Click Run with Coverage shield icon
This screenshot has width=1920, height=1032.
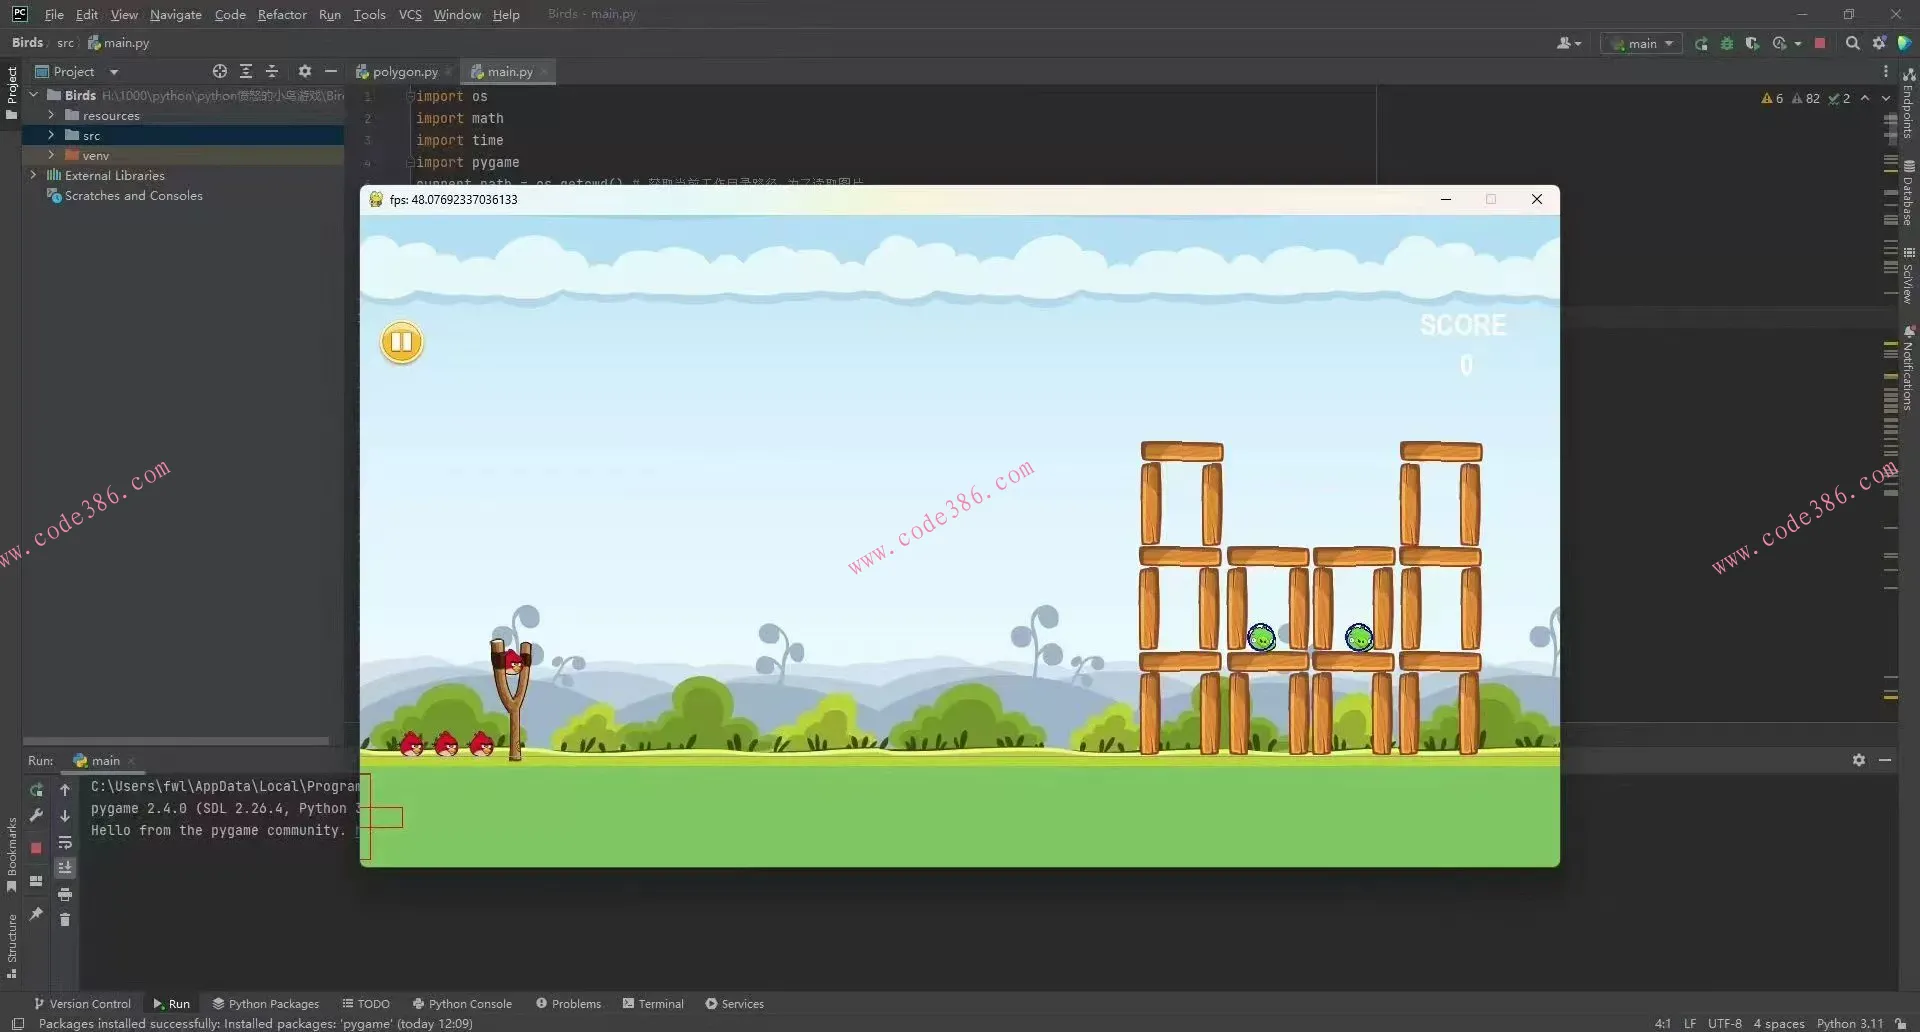coord(1752,44)
